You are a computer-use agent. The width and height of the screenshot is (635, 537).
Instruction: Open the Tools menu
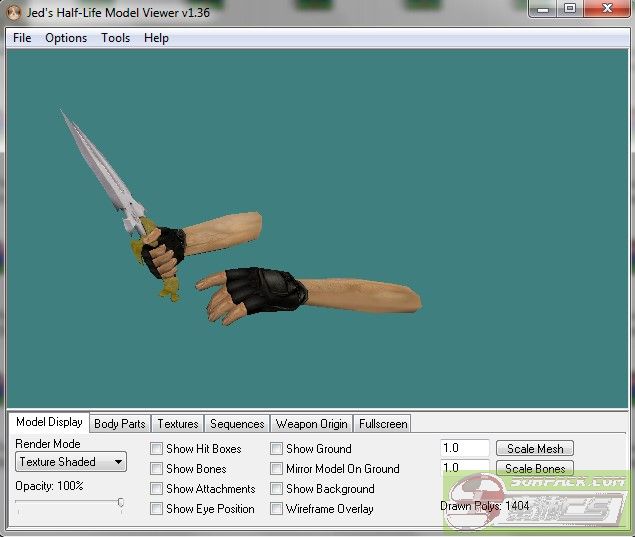click(x=115, y=38)
